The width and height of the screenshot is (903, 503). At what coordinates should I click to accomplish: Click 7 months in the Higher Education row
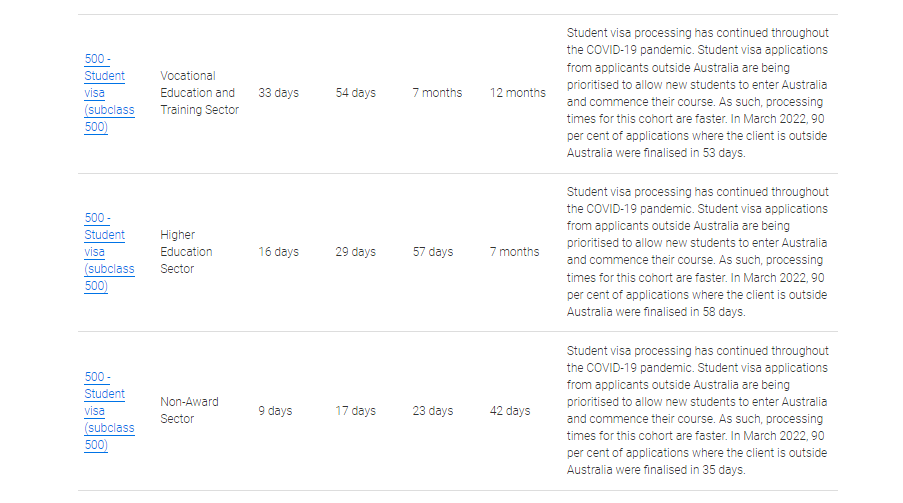514,252
